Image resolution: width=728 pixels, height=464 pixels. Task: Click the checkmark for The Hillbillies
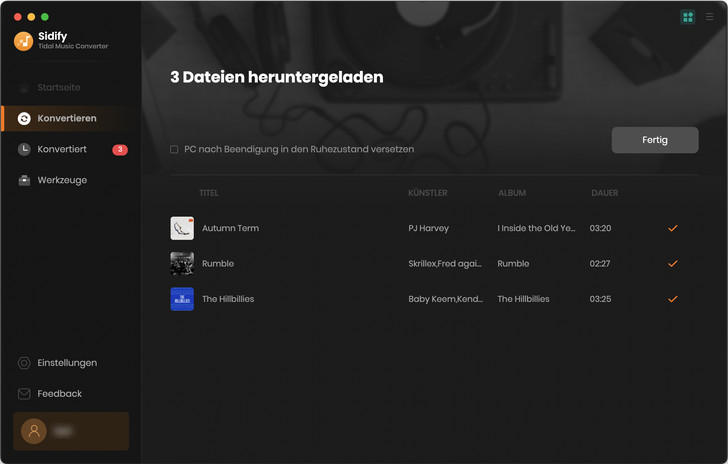pos(673,299)
